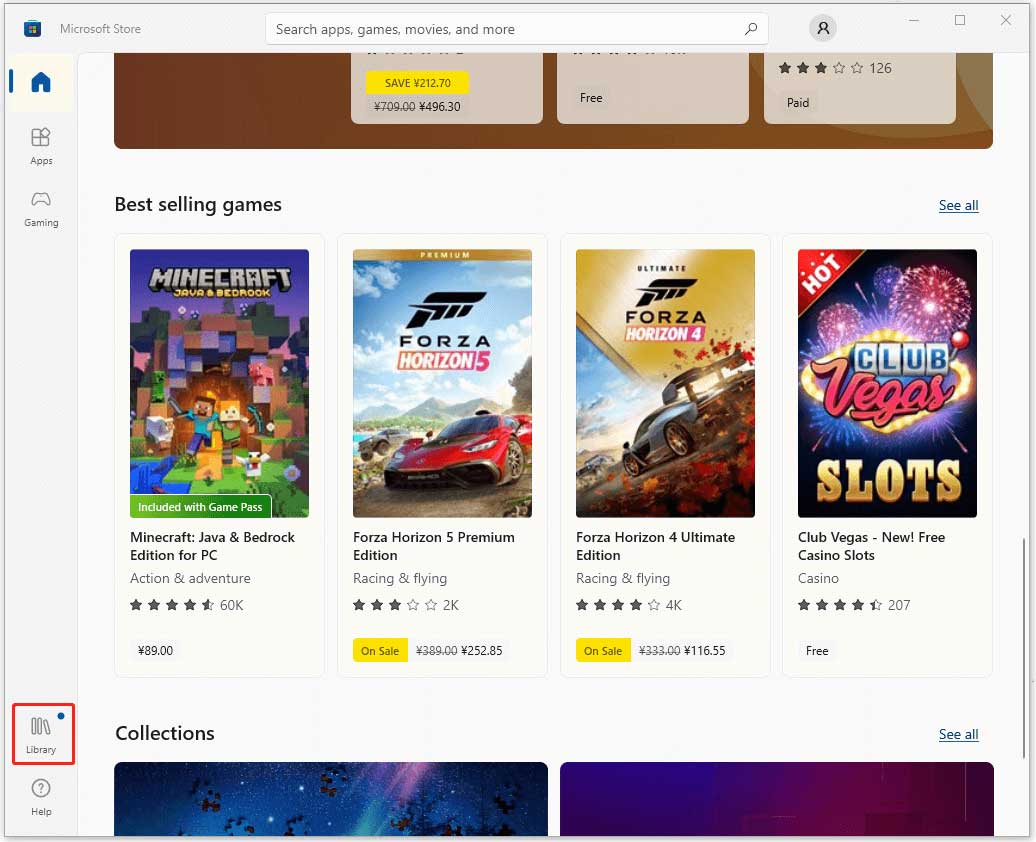Click the ¥252.85 sale price
Screen dimensions: 1036x842
(x=482, y=651)
